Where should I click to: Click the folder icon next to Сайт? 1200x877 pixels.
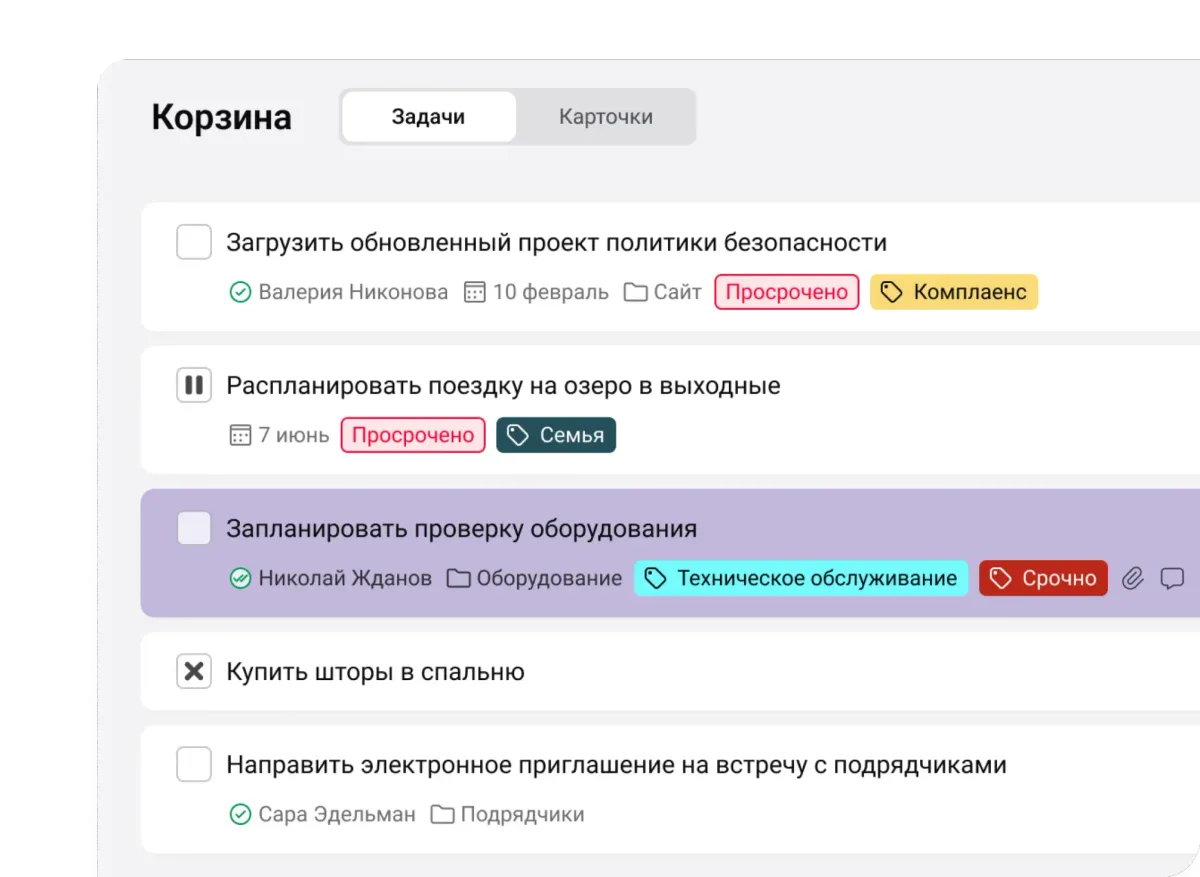pyautogui.click(x=634, y=291)
